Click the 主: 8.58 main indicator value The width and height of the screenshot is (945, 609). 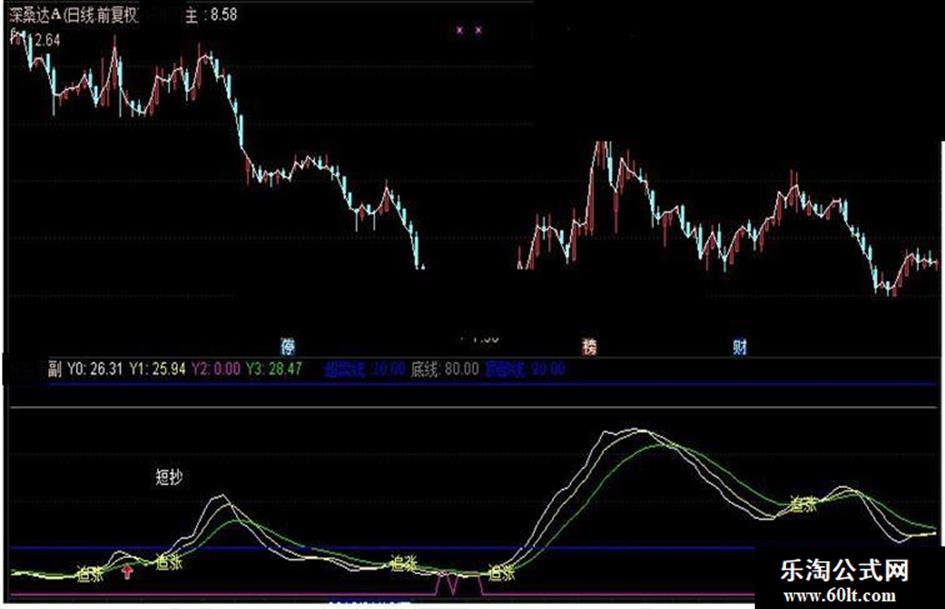pos(211,14)
